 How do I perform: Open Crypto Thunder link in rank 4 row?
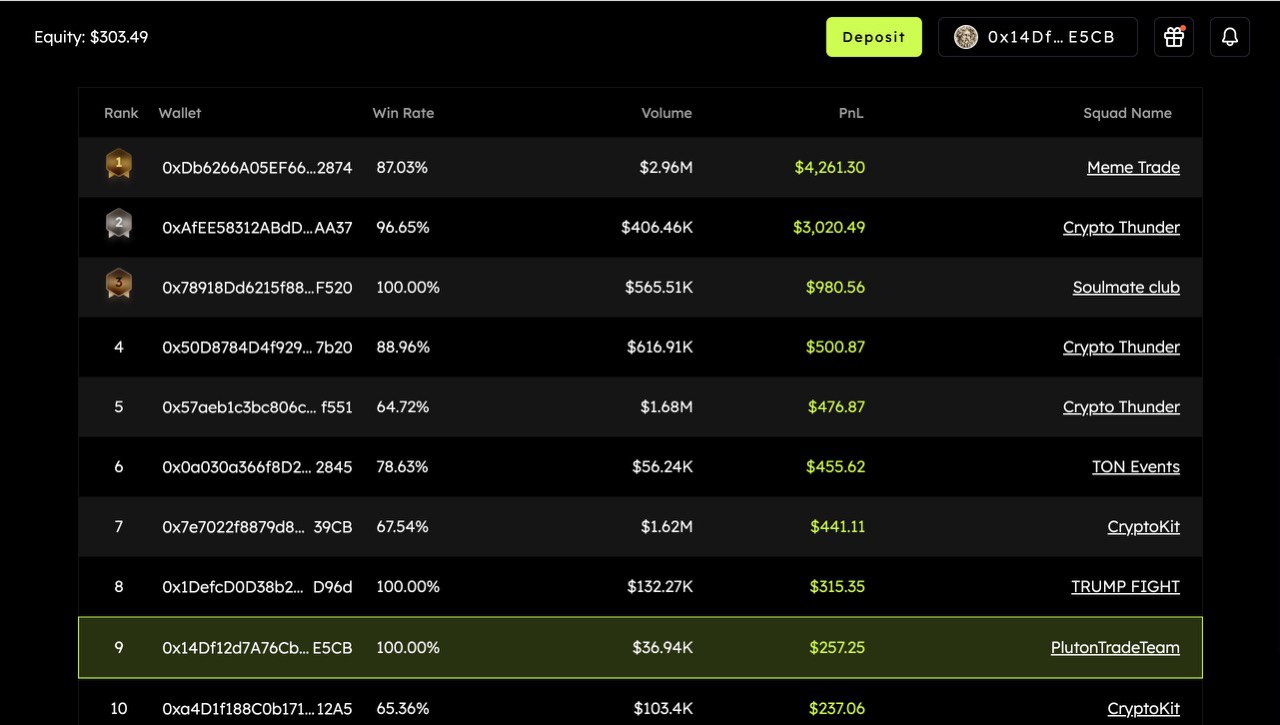pyautogui.click(x=1121, y=348)
